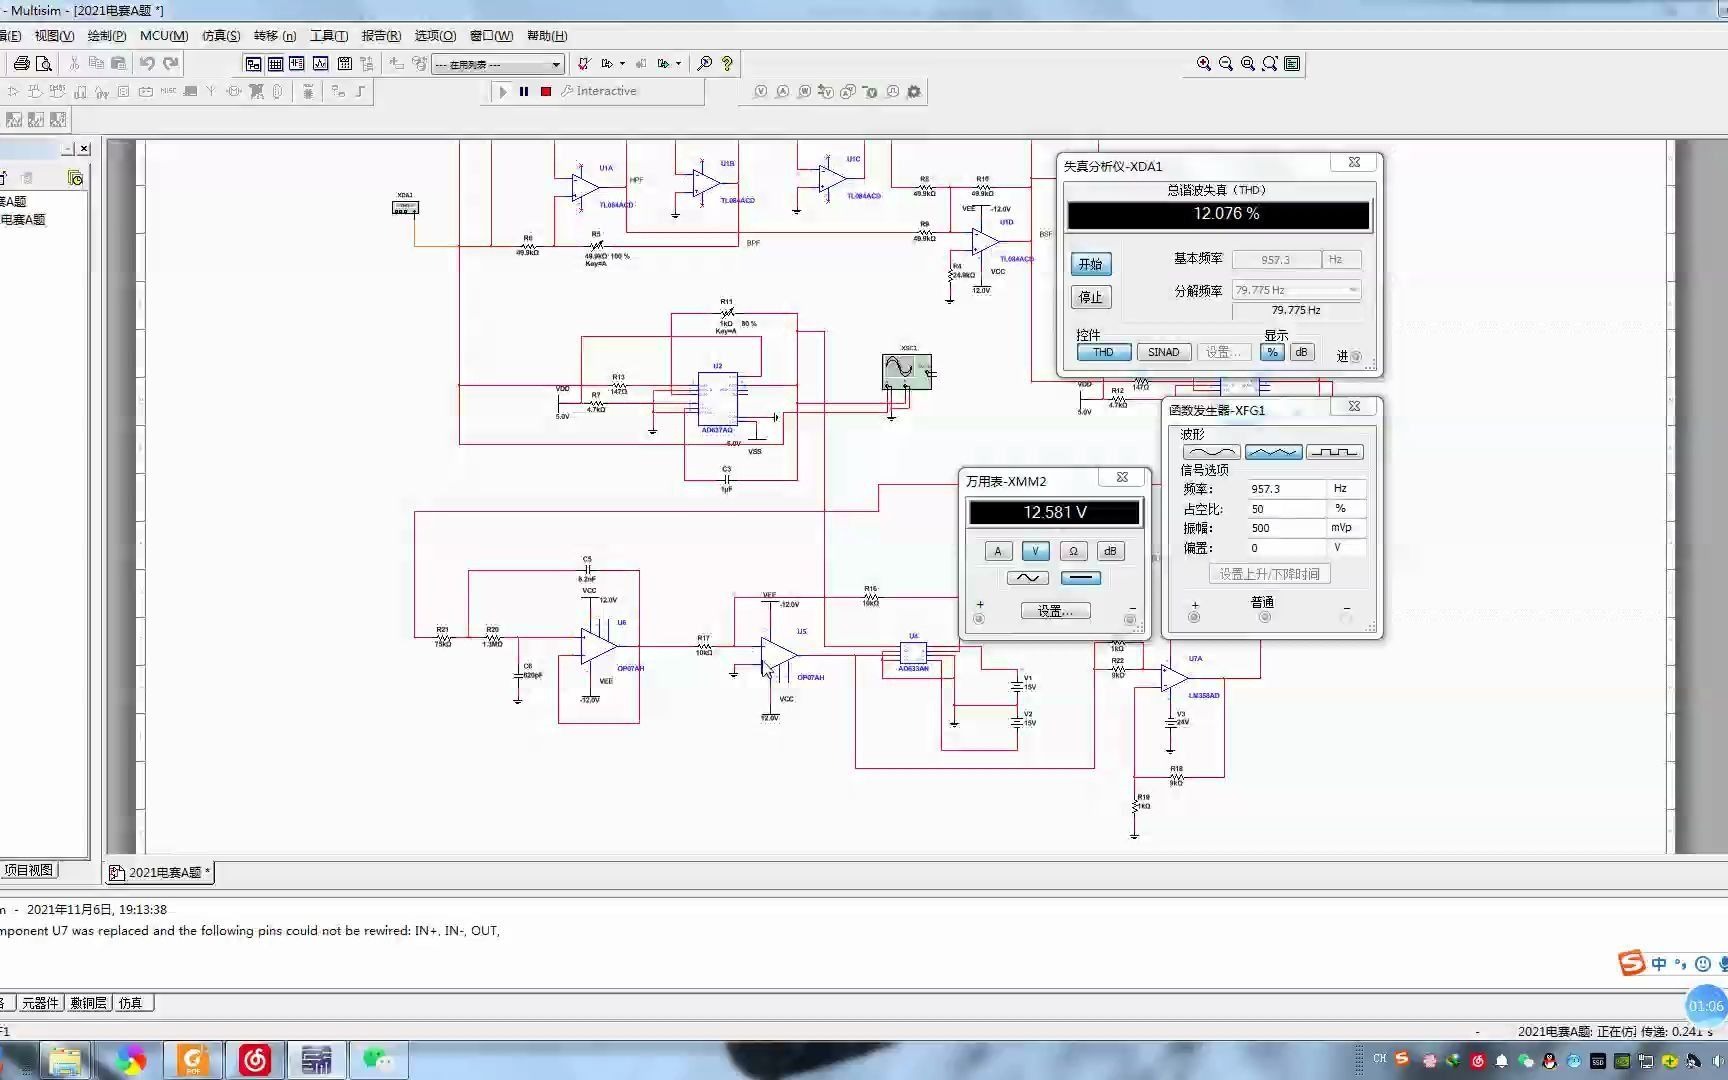
Task: Click the Zoom In magnifier icon
Action: pos(1204,63)
